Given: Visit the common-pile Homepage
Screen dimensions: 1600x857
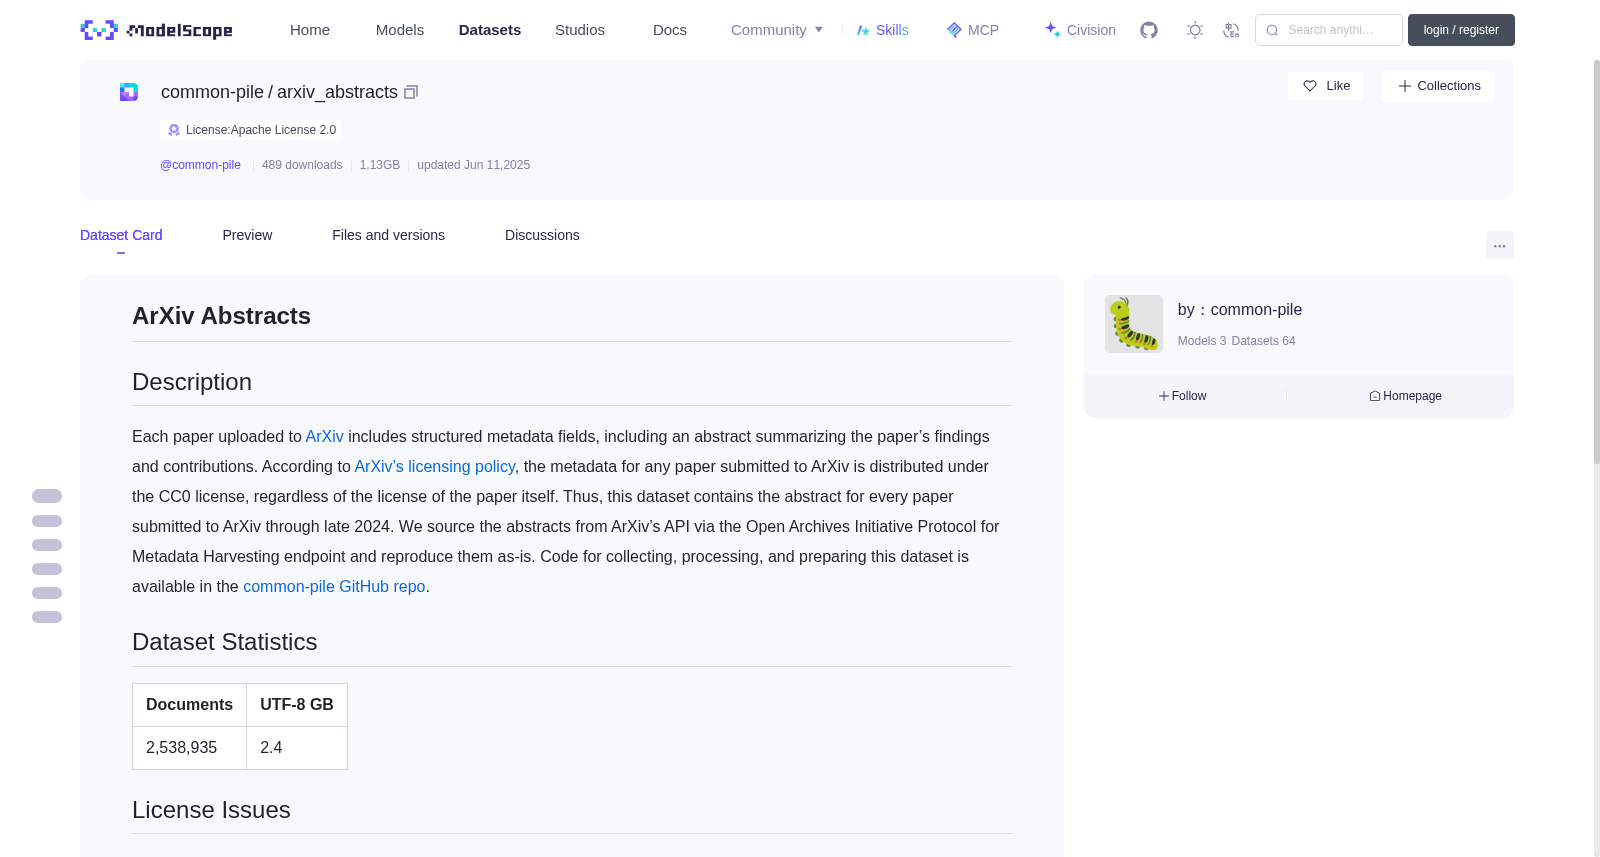Looking at the screenshot, I should click(x=1405, y=396).
